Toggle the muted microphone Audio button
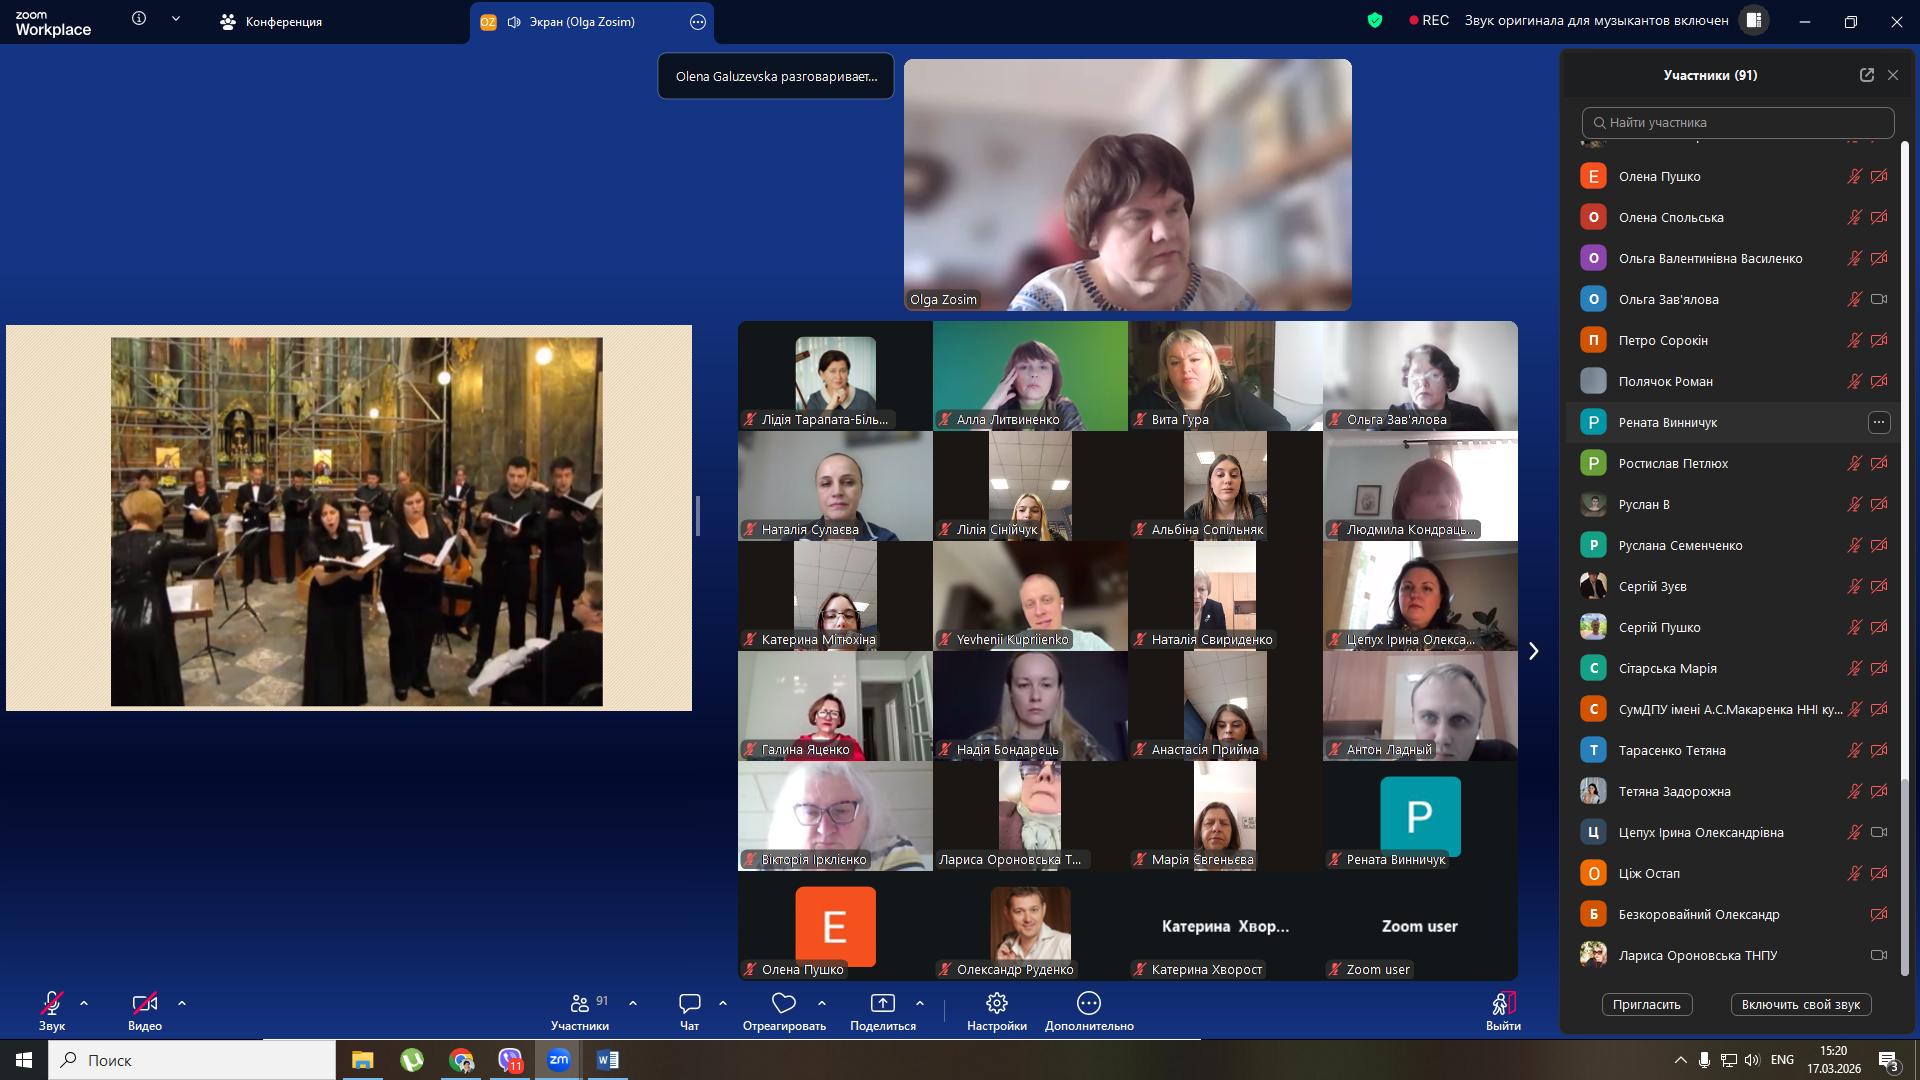 click(x=51, y=1003)
